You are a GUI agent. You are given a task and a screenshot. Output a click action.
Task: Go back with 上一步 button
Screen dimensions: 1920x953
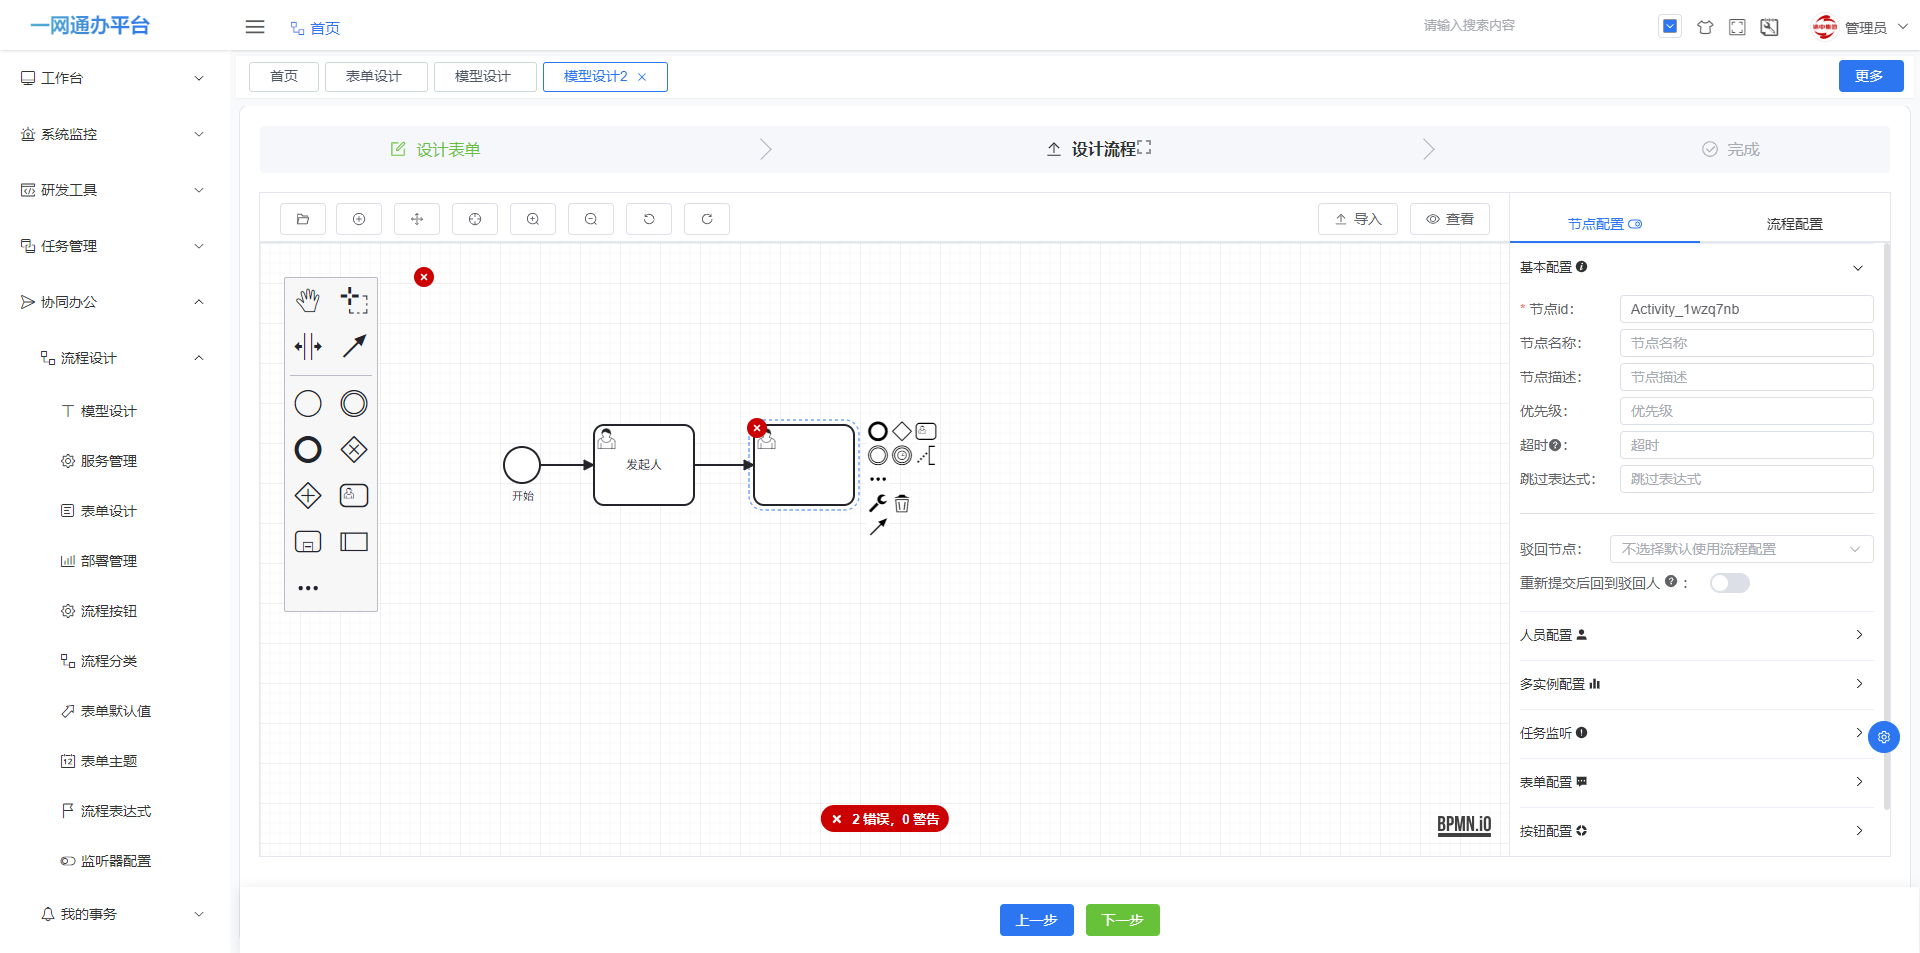(x=1036, y=920)
